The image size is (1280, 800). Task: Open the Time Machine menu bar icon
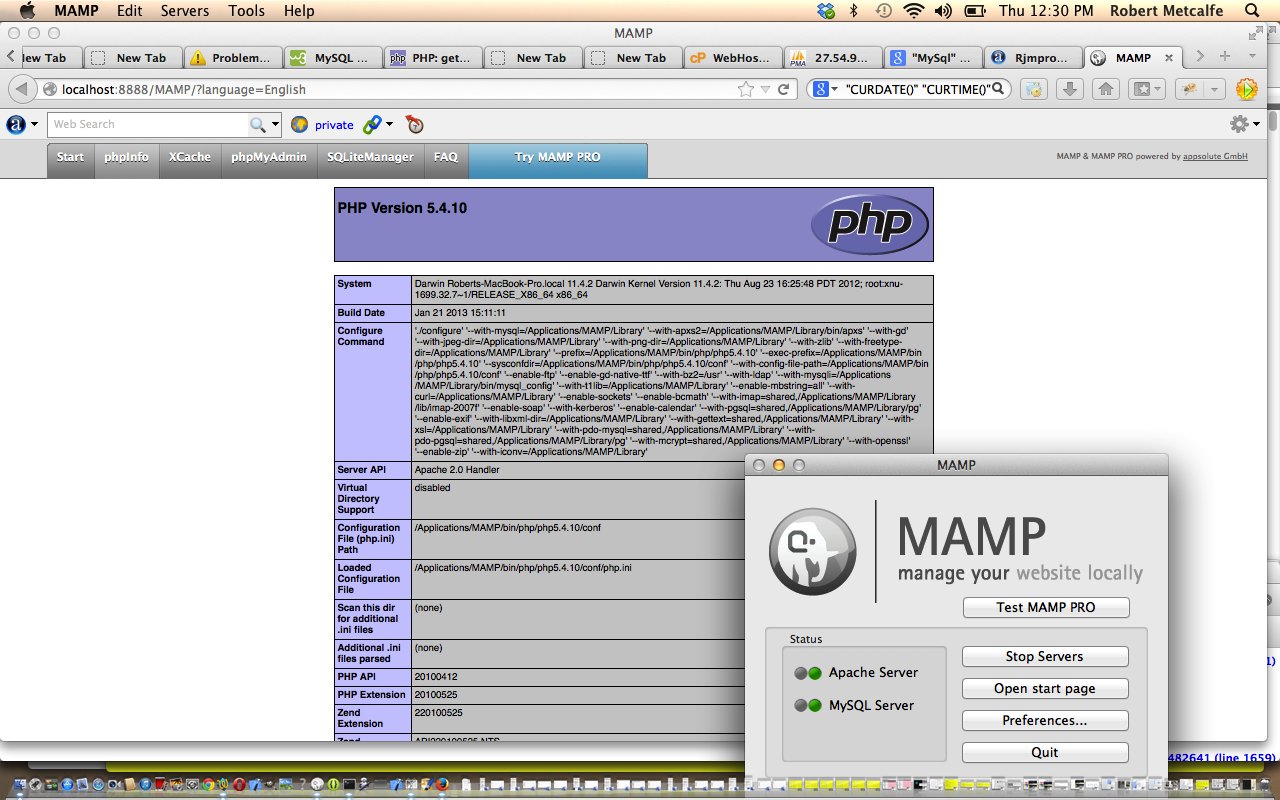[x=883, y=11]
